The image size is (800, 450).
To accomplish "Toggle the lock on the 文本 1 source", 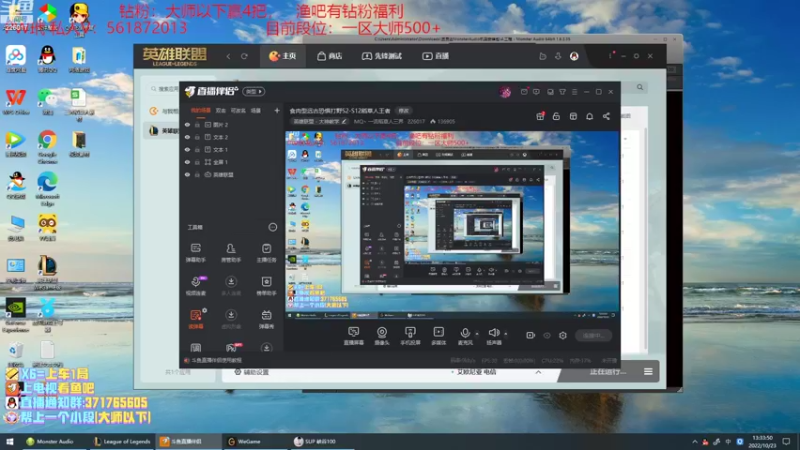I will [197, 149].
